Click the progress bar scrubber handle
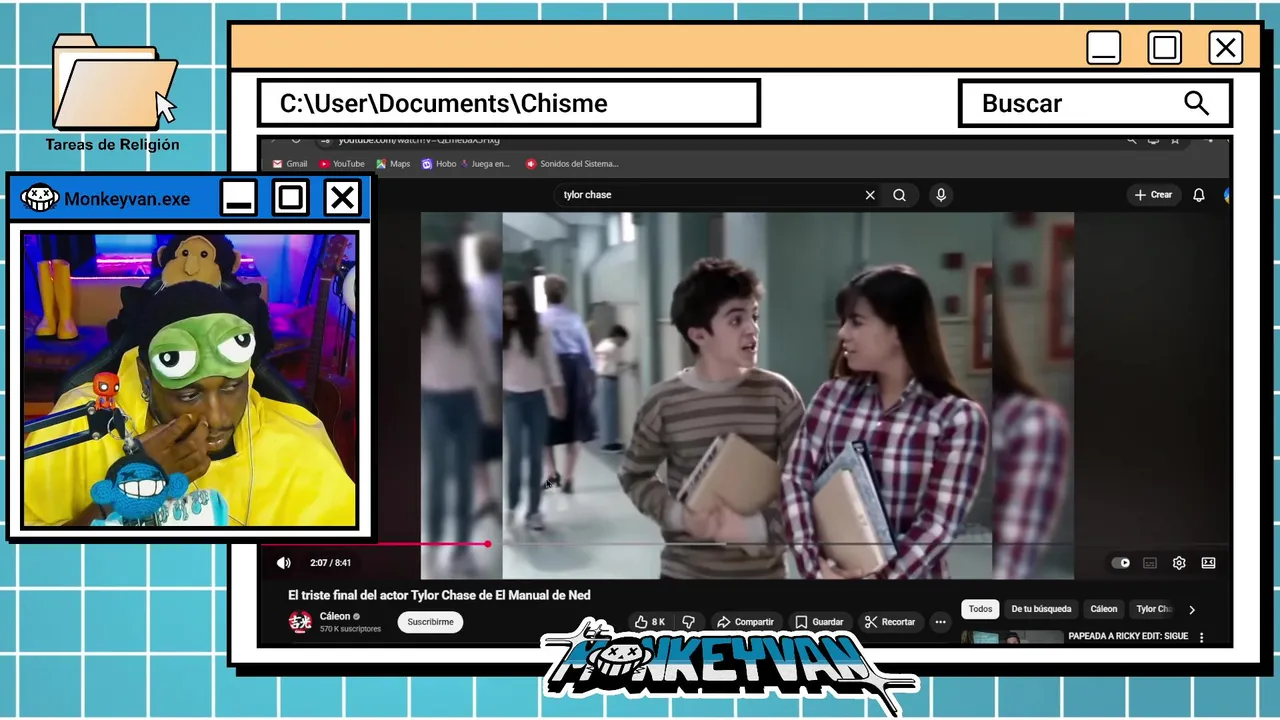1280x720 pixels. tap(487, 544)
